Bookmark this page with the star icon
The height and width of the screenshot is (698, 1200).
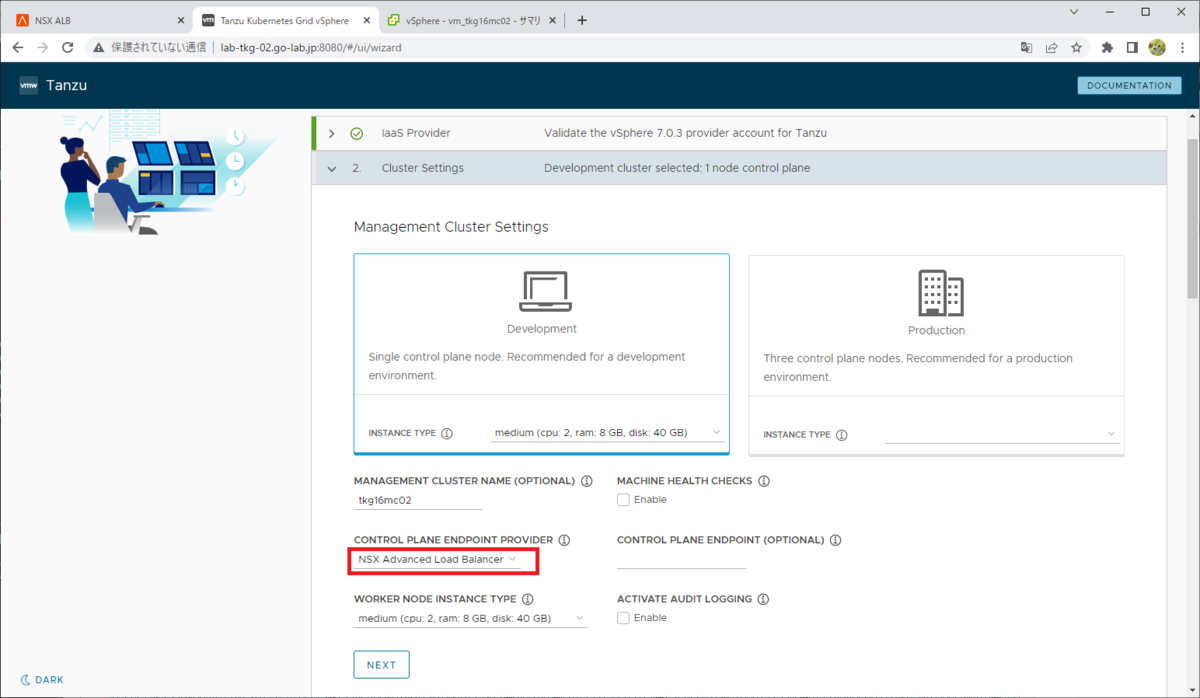(1077, 47)
